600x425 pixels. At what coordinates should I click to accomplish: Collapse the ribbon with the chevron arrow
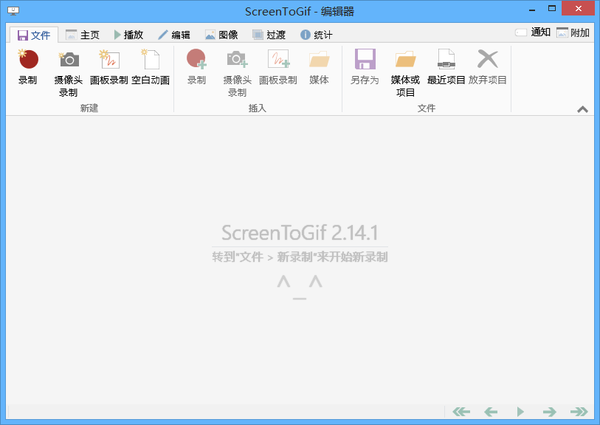pos(582,109)
